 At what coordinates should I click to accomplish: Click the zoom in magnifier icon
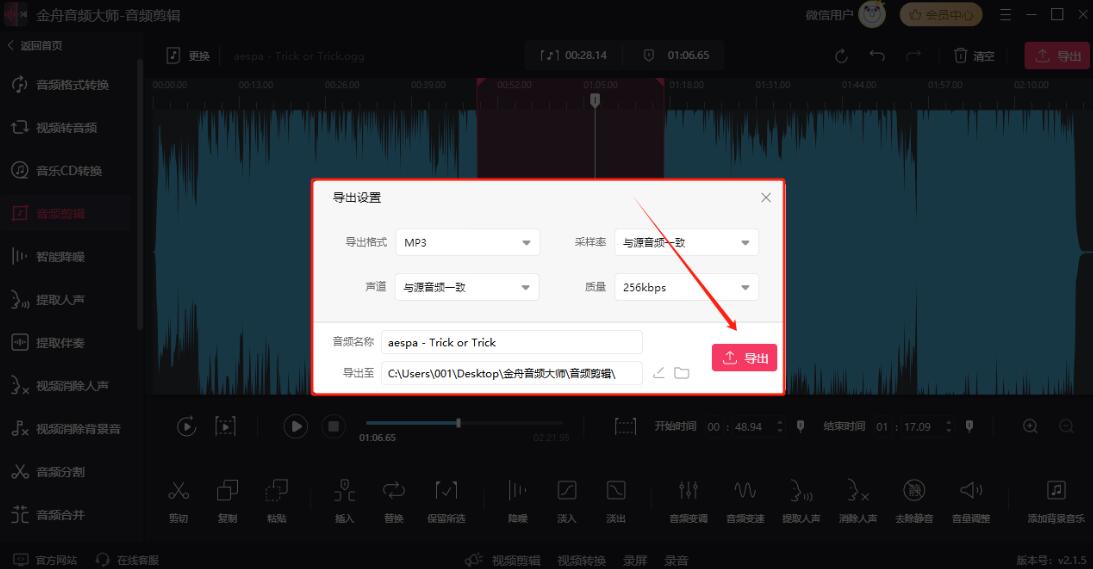click(1030, 426)
